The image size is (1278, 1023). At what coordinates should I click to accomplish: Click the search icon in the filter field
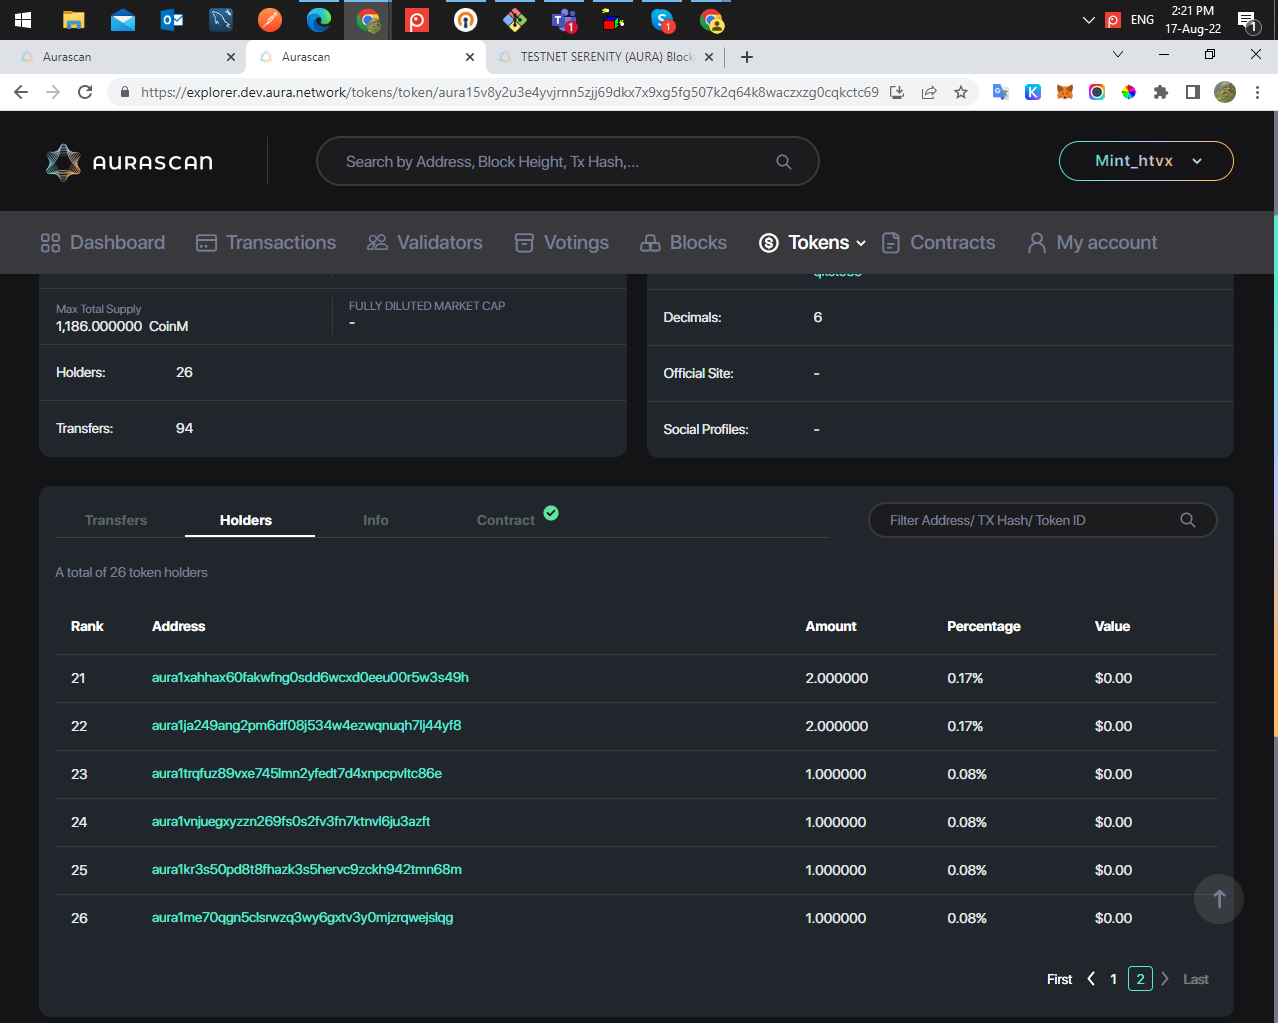tap(1187, 520)
